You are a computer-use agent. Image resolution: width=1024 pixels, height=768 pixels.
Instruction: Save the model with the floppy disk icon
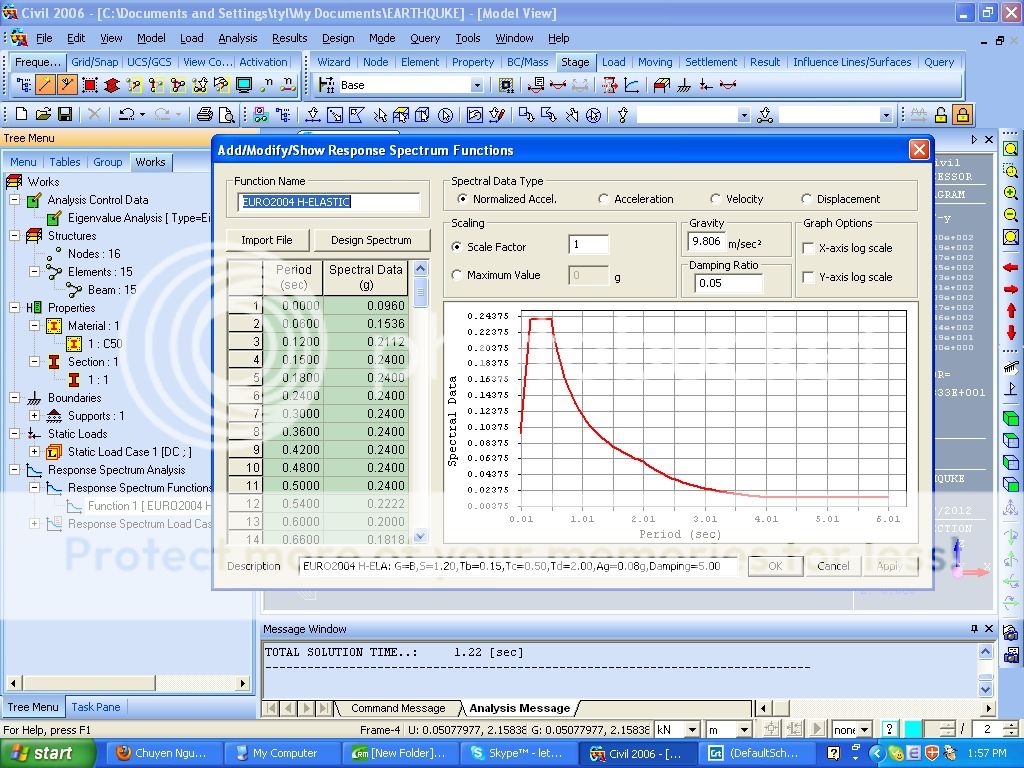click(65, 114)
